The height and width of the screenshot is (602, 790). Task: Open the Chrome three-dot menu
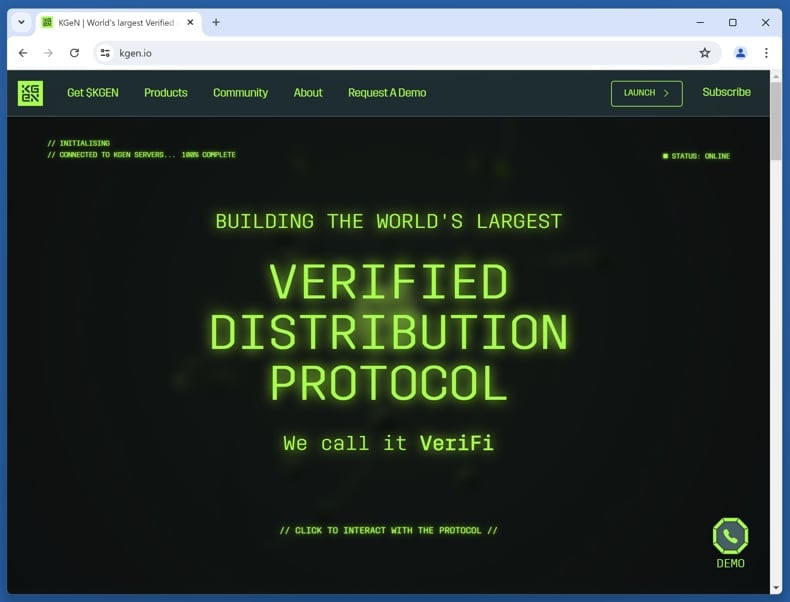coord(766,53)
